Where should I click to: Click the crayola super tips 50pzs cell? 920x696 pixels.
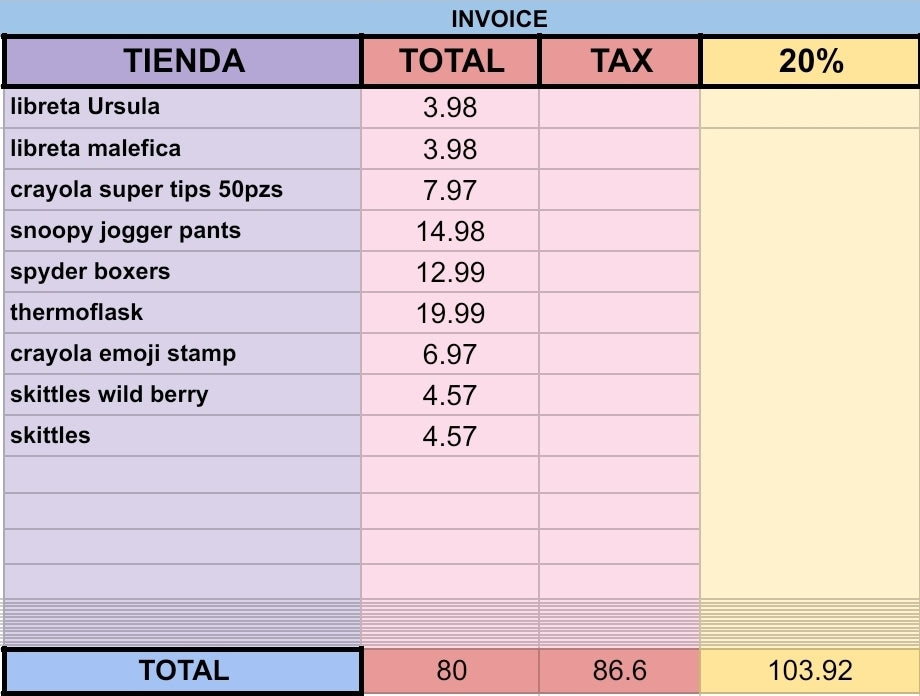click(183, 190)
